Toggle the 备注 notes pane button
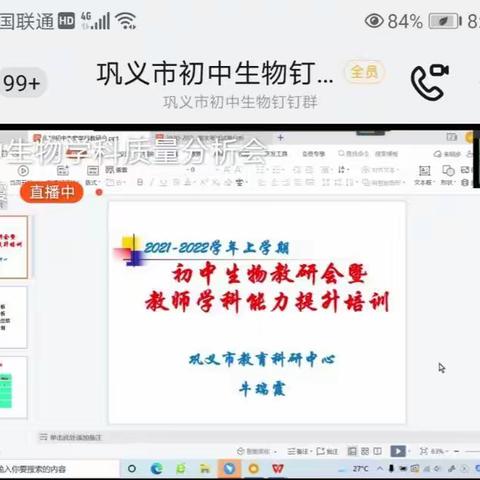480x480 pixels. [x=299, y=451]
